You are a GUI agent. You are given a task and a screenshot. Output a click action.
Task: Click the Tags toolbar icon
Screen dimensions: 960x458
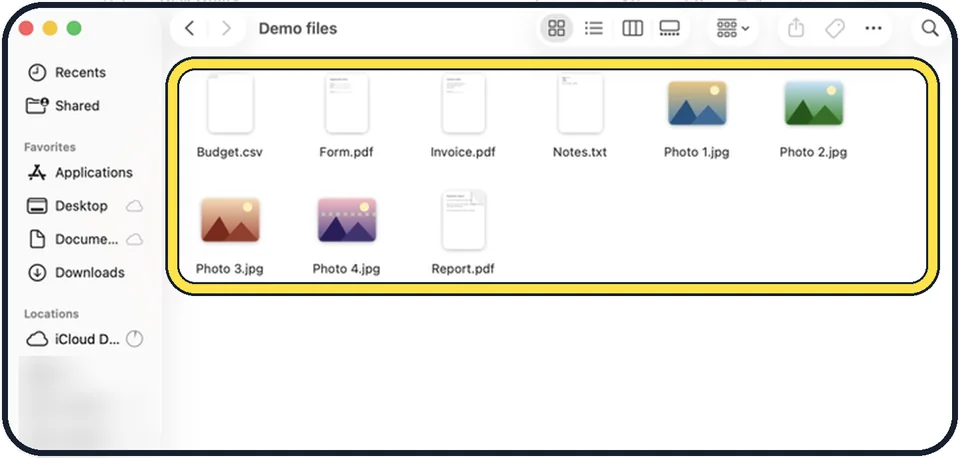pyautogui.click(x=834, y=28)
